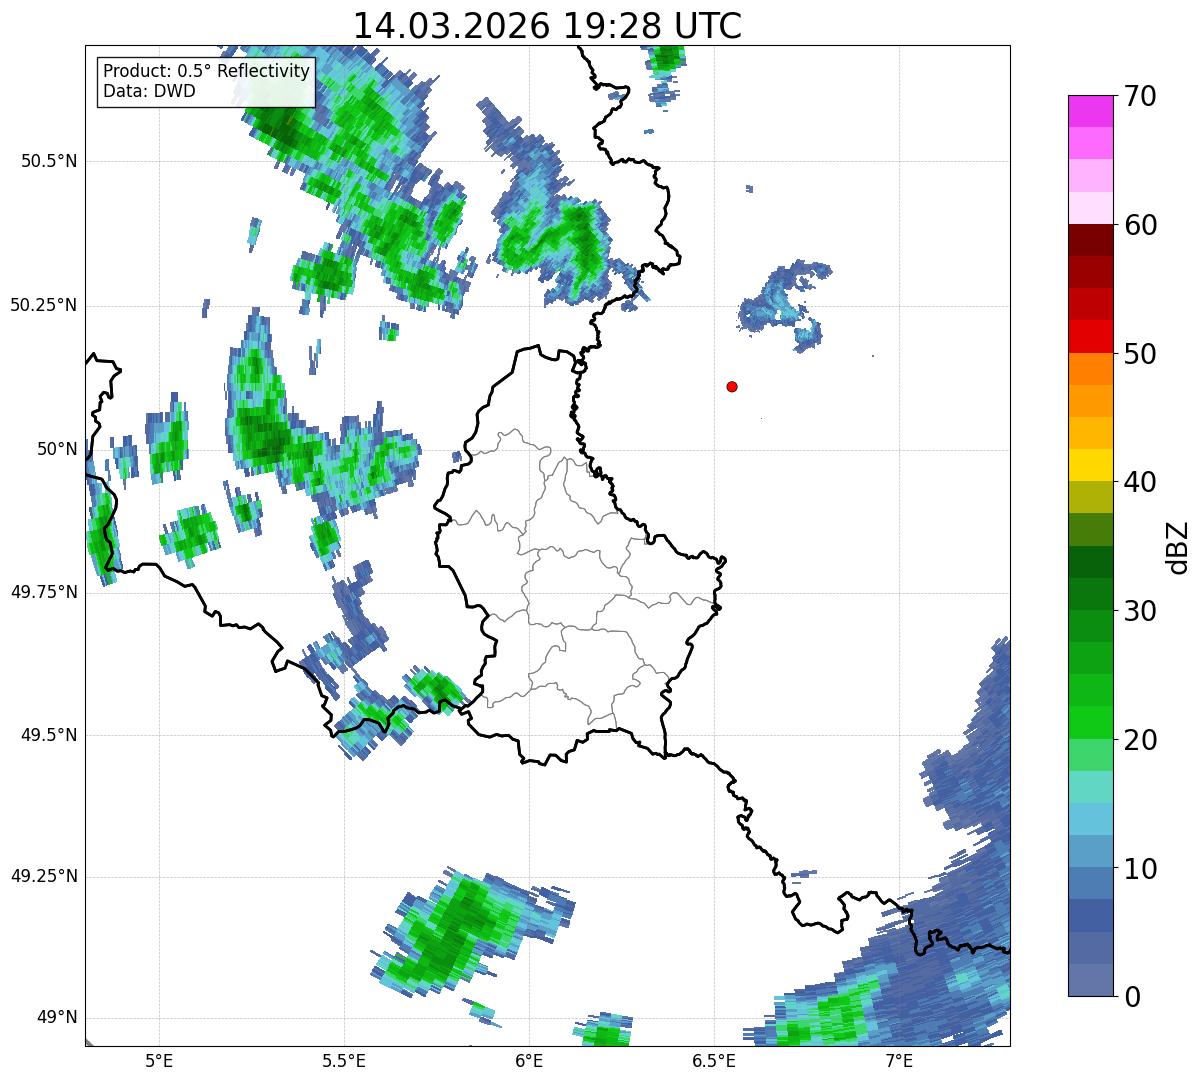Click the colorbar tick label 40
Image resolution: width=1202 pixels, height=1081 pixels.
point(1140,482)
